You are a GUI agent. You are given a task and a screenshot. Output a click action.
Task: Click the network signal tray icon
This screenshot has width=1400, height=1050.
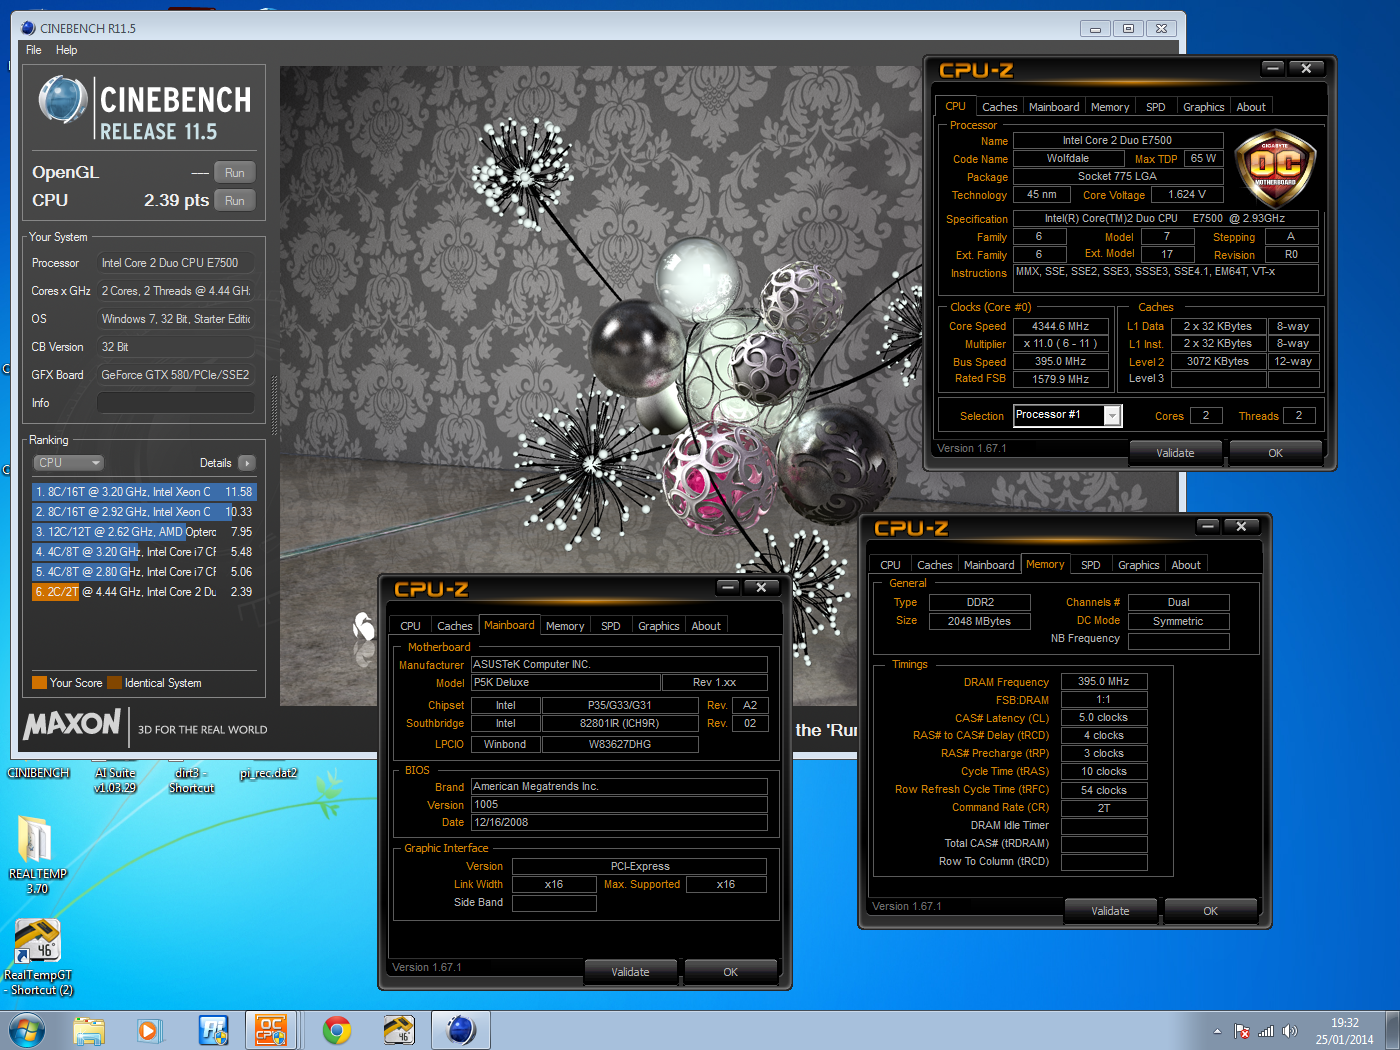pos(1266,1031)
